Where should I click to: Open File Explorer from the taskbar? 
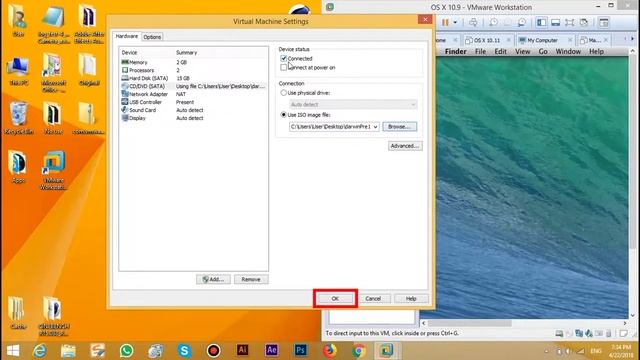point(68,351)
